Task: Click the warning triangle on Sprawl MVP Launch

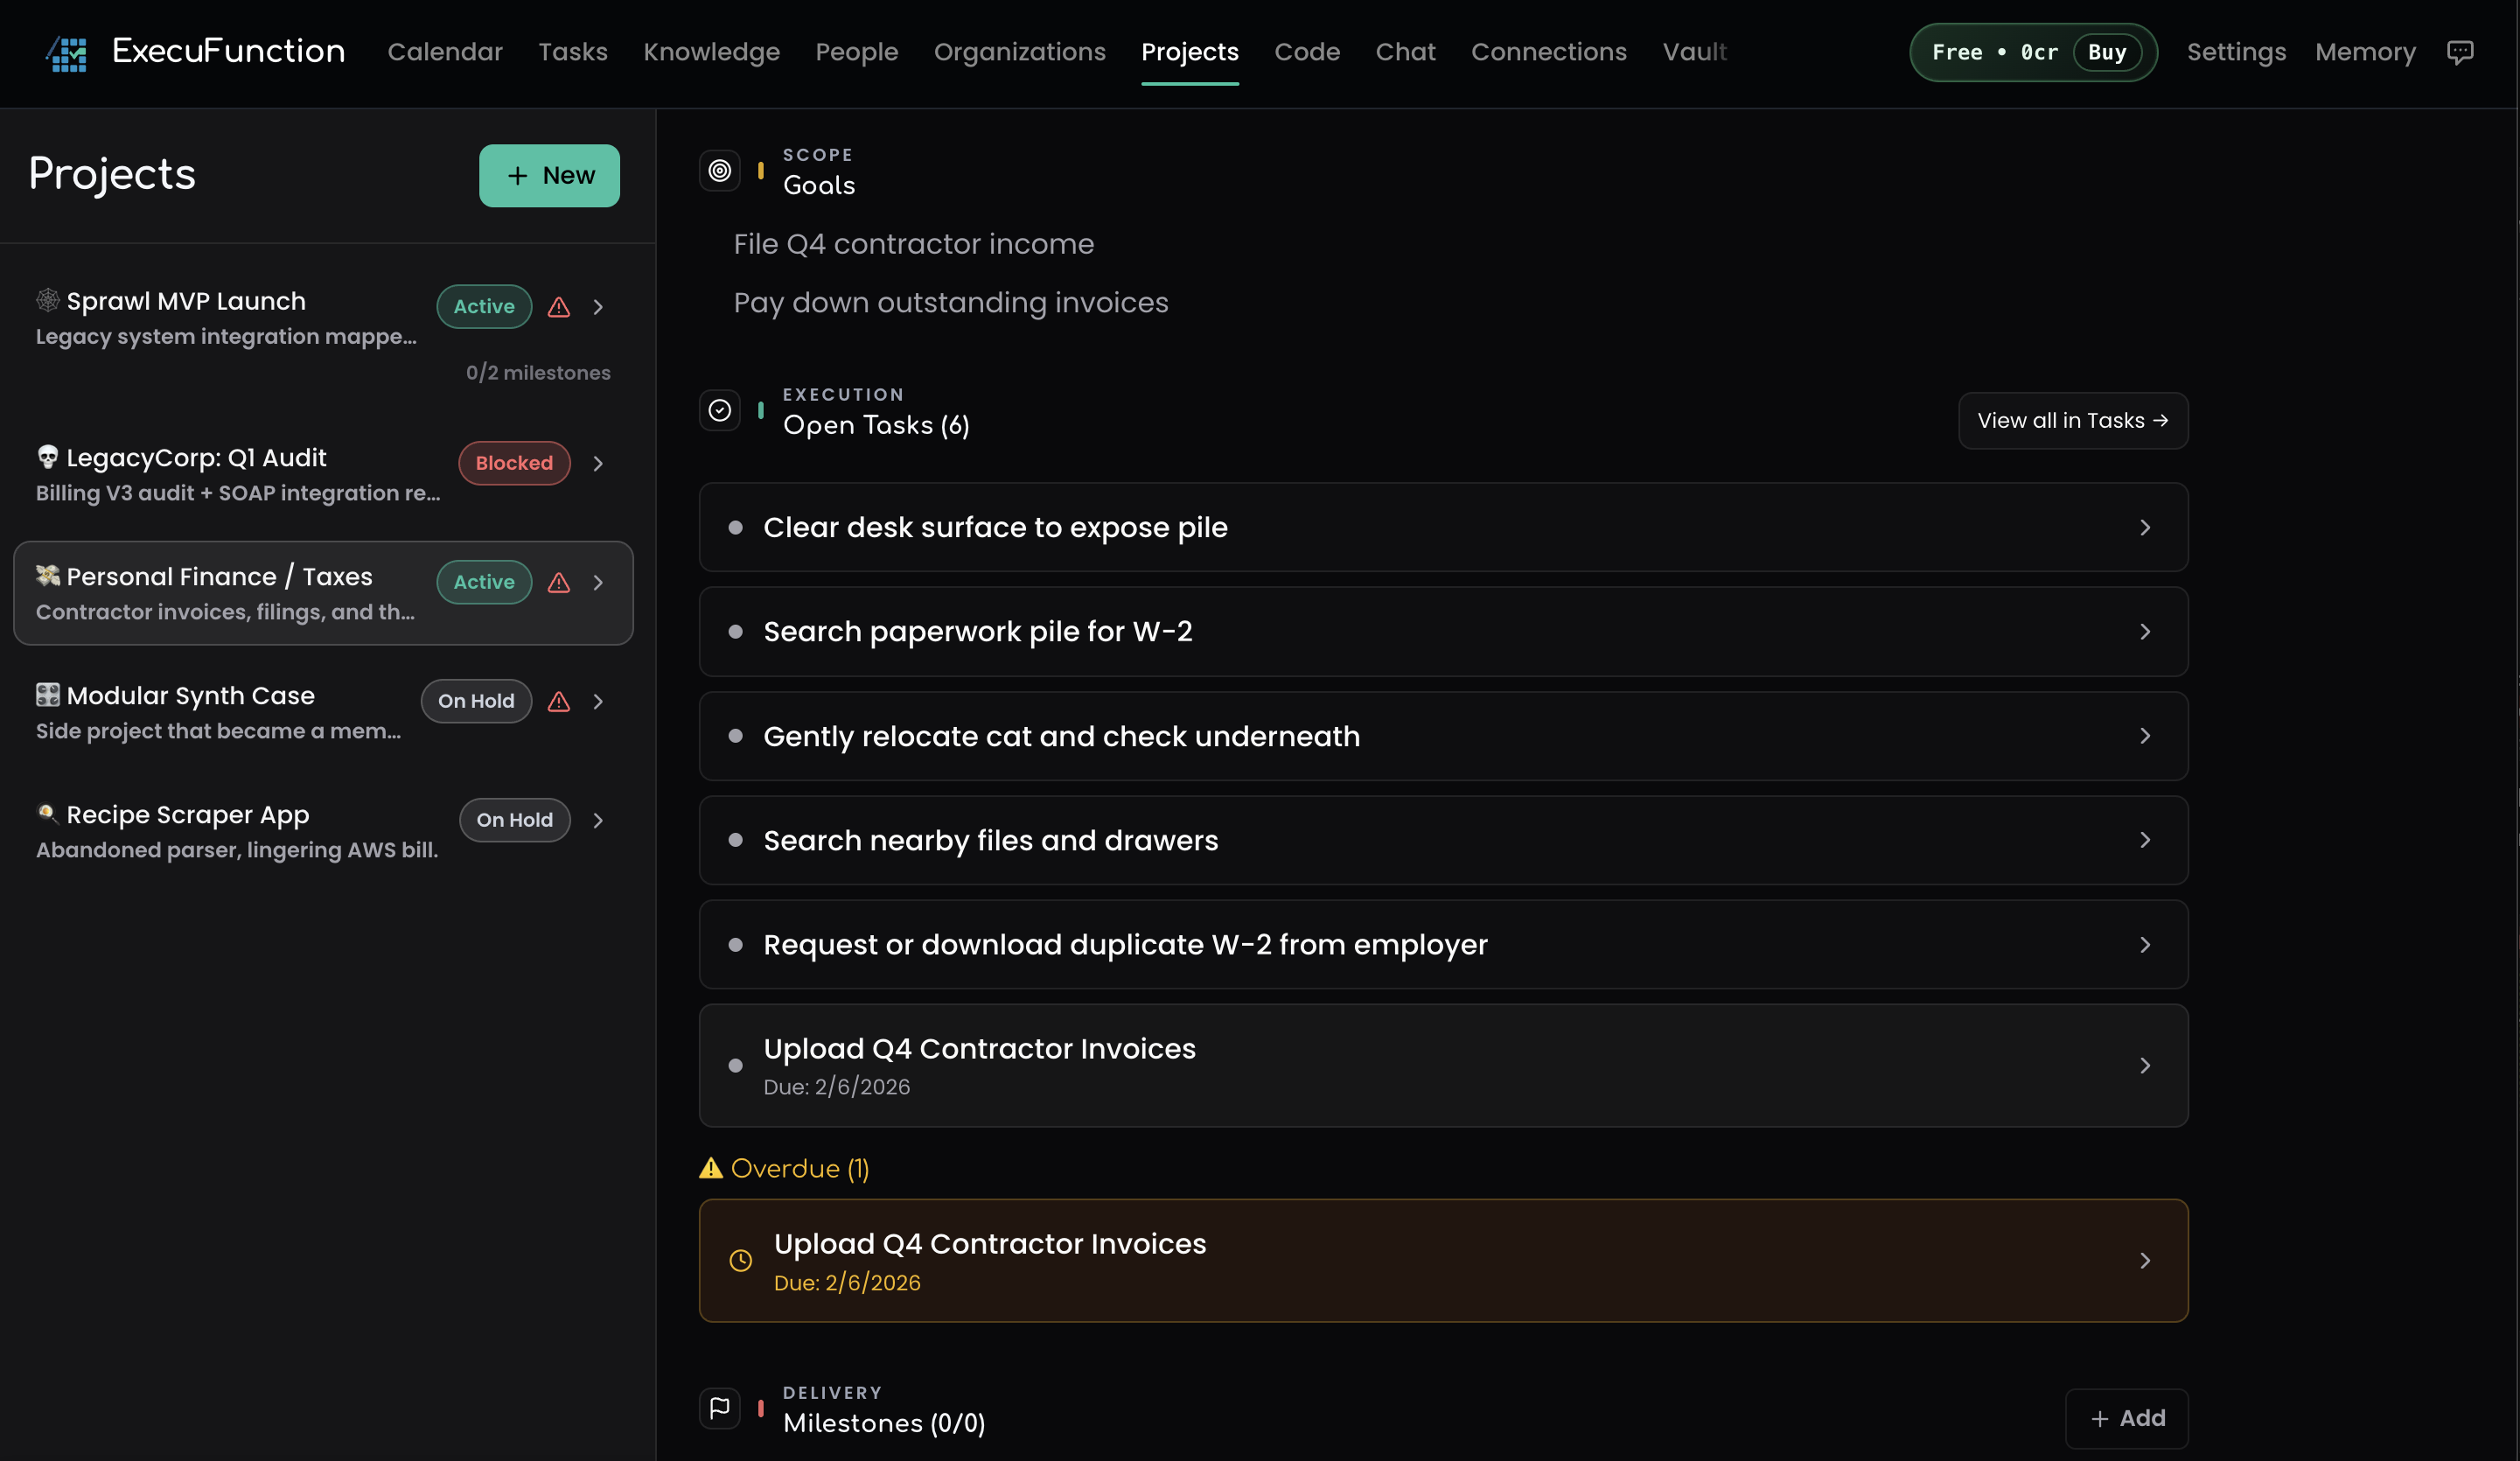Action: pyautogui.click(x=558, y=308)
